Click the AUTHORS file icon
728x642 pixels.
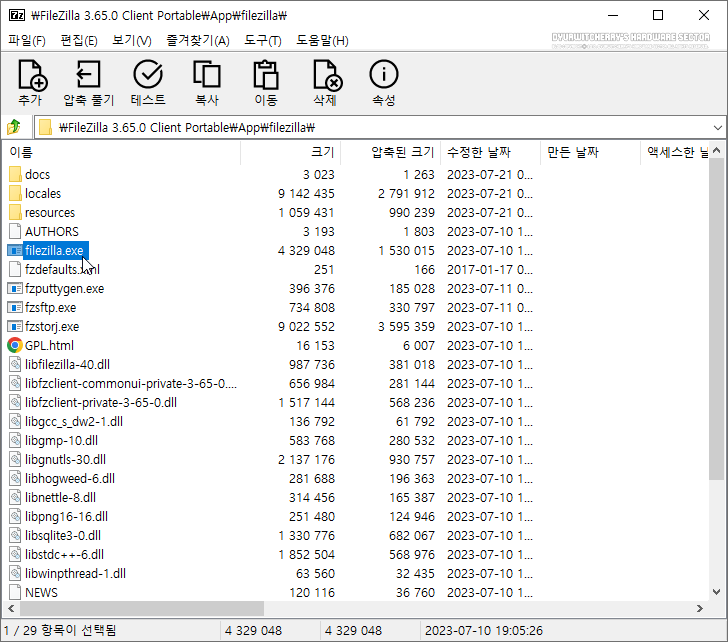[x=15, y=231]
